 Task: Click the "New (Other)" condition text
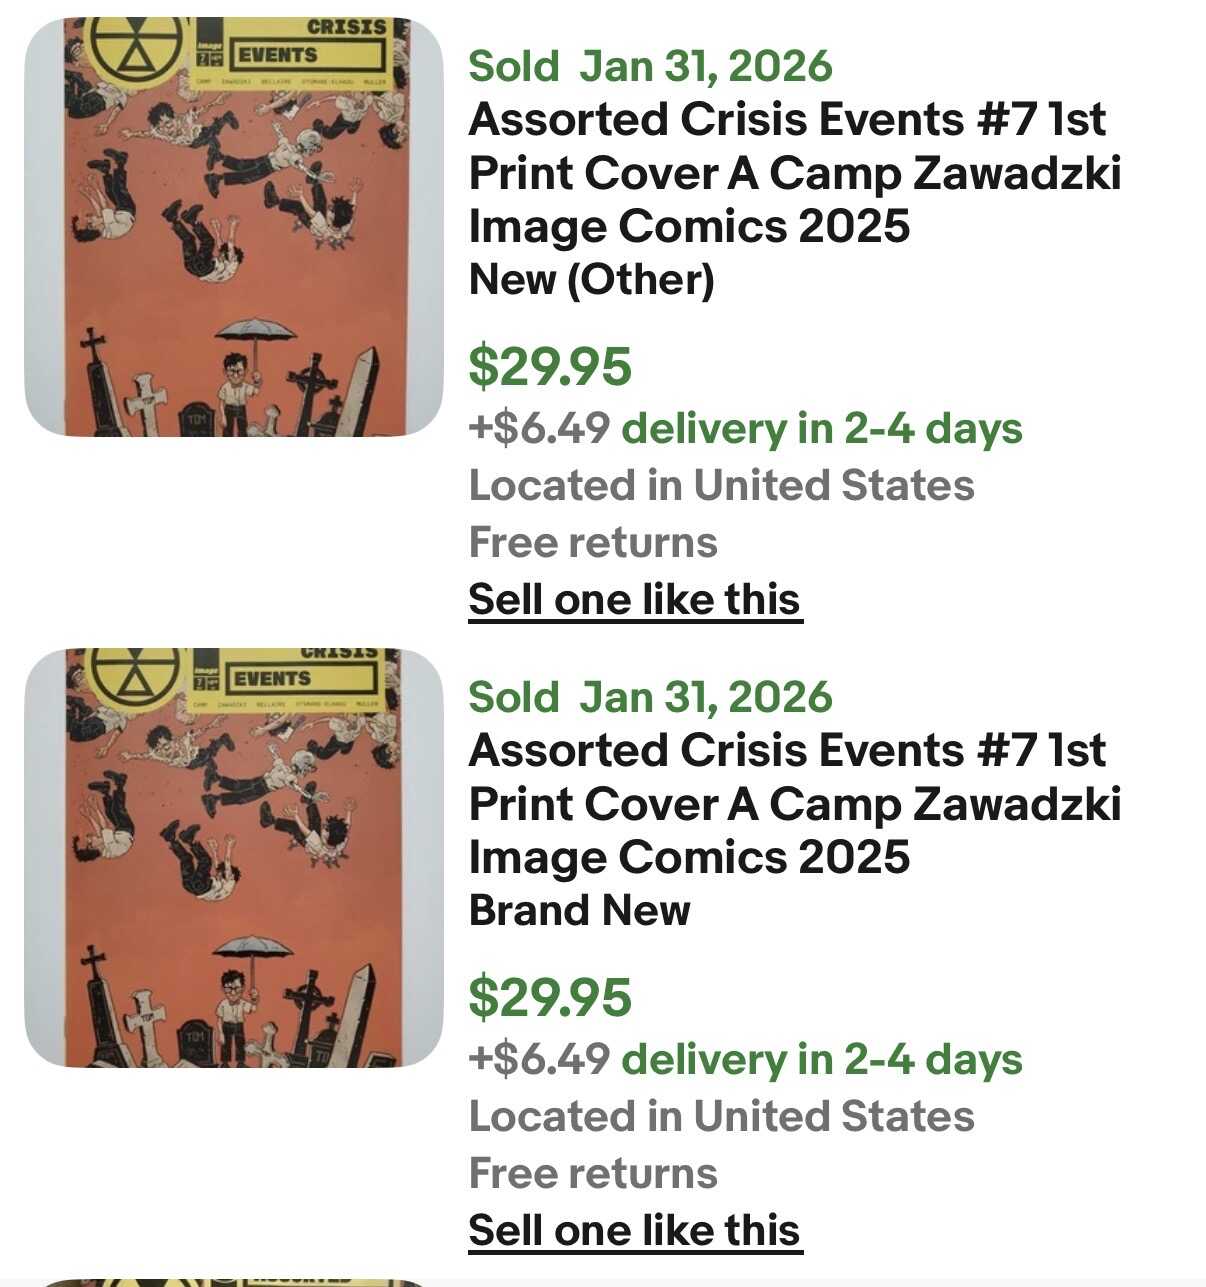point(591,279)
